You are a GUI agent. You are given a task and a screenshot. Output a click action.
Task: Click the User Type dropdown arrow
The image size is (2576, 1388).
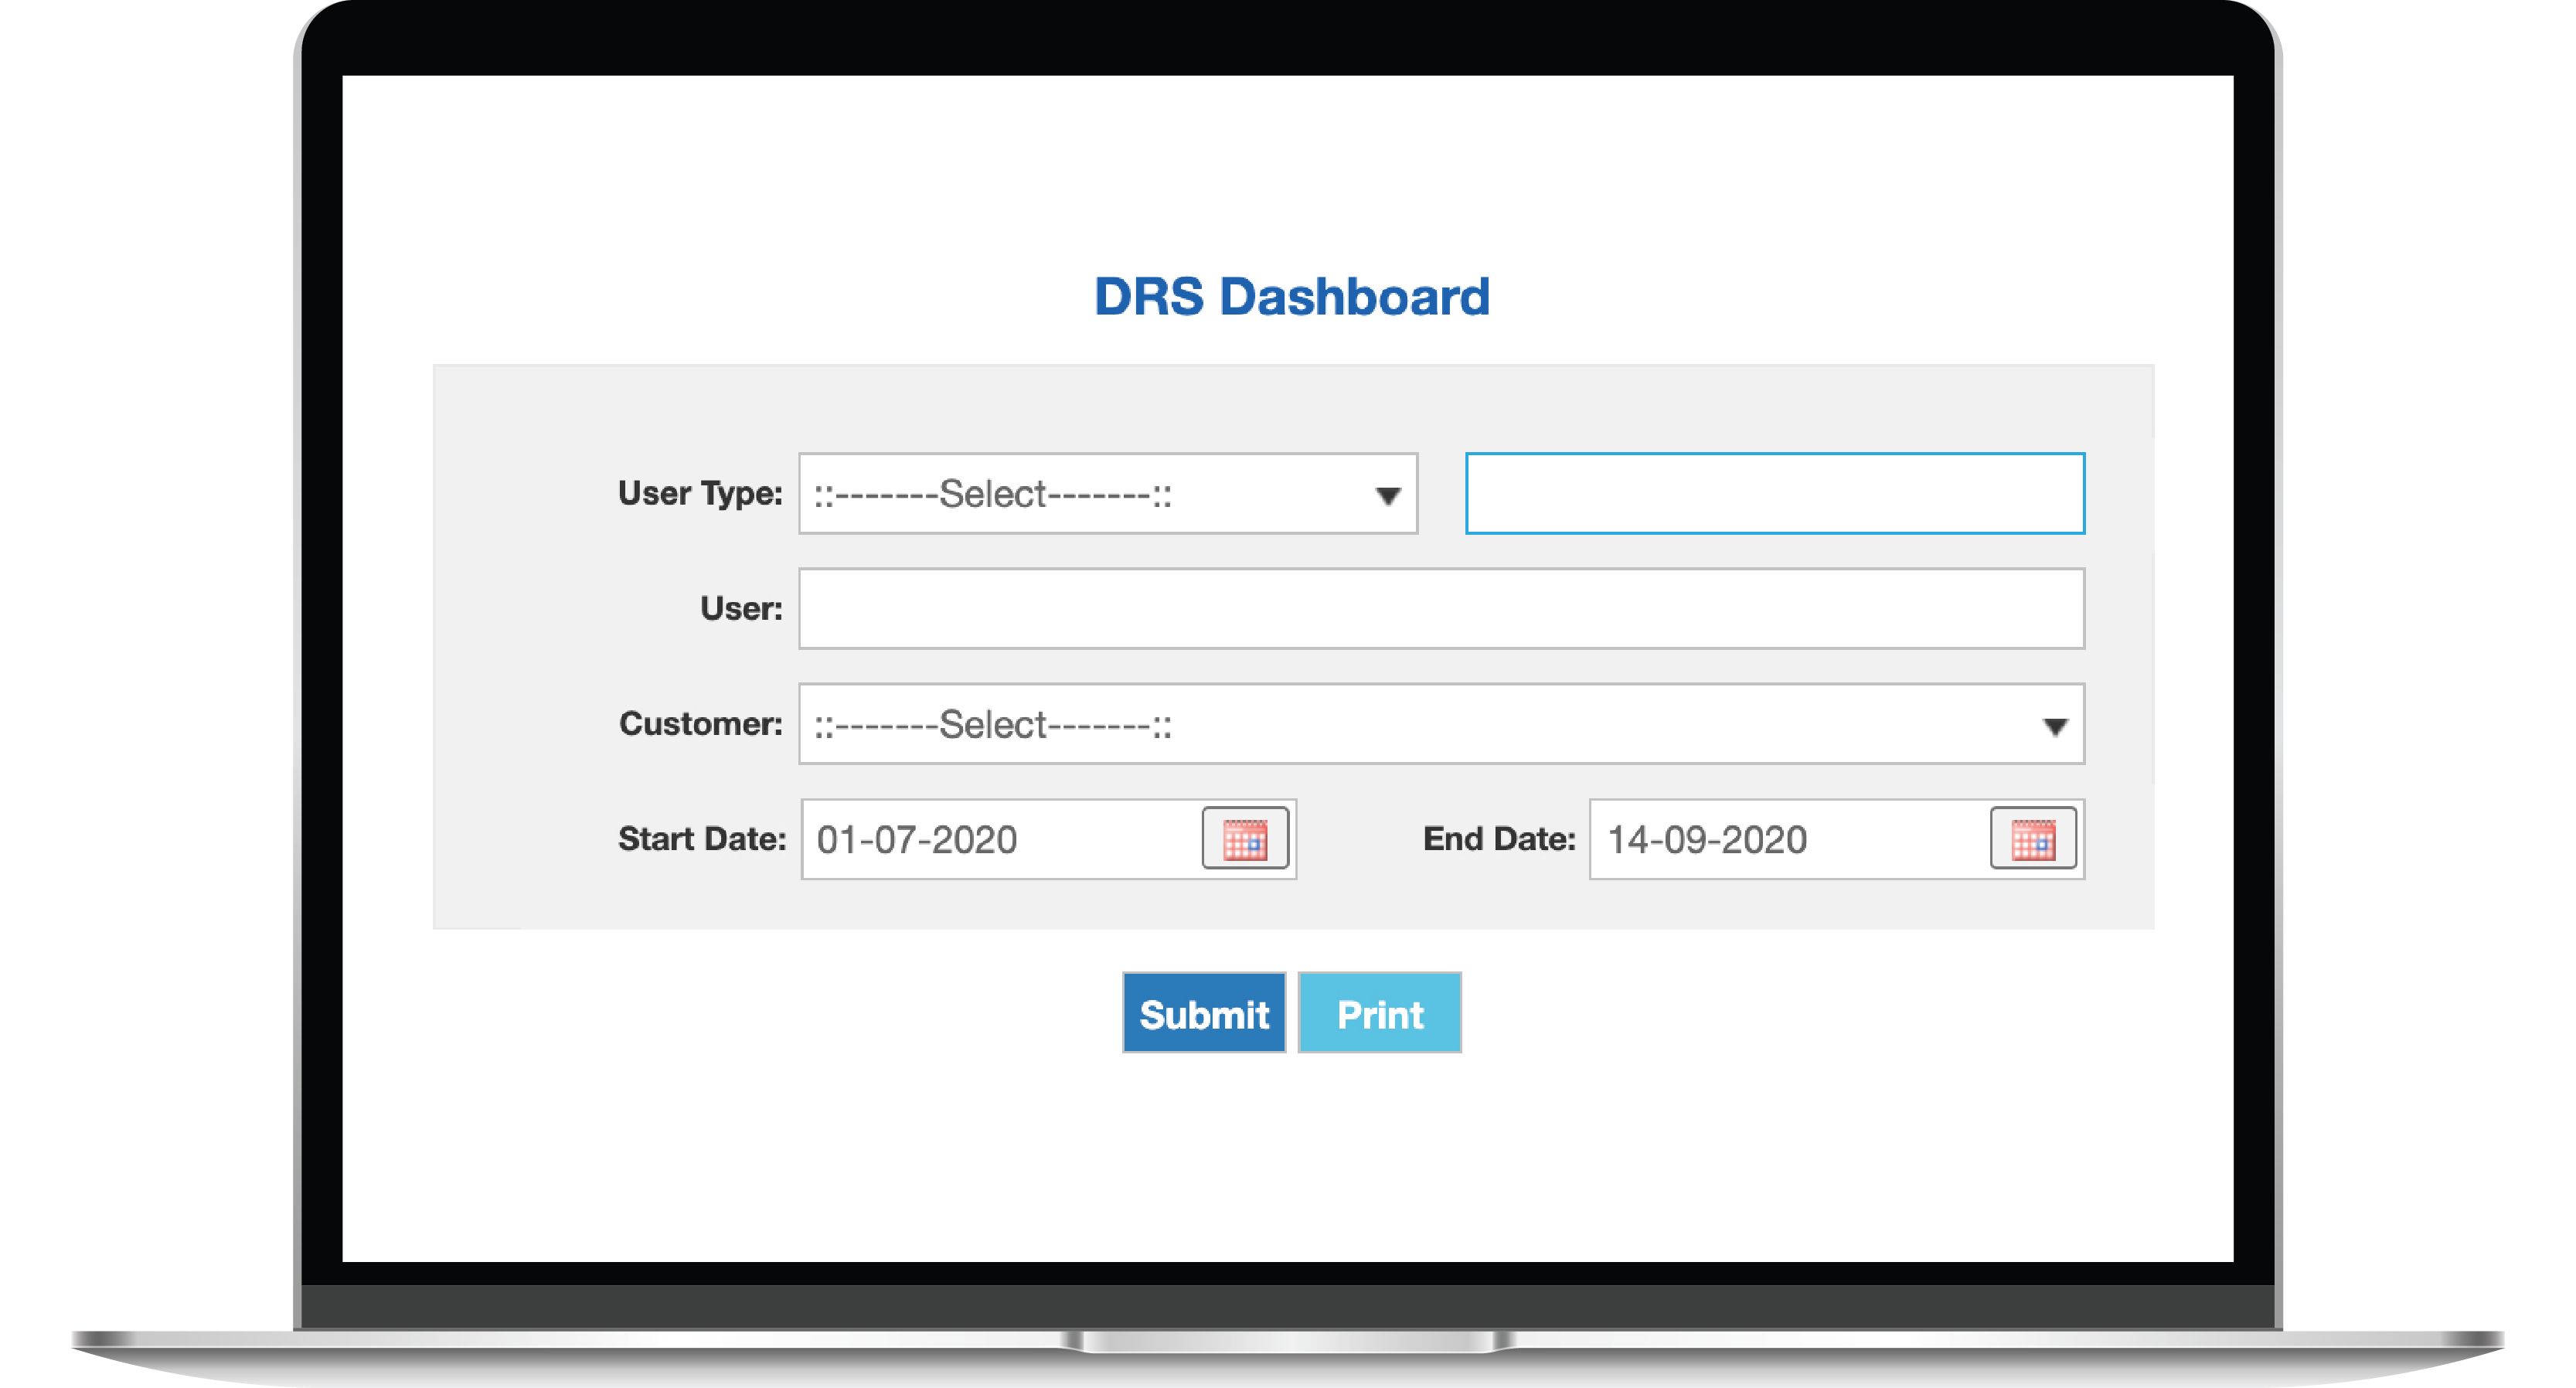click(1387, 495)
